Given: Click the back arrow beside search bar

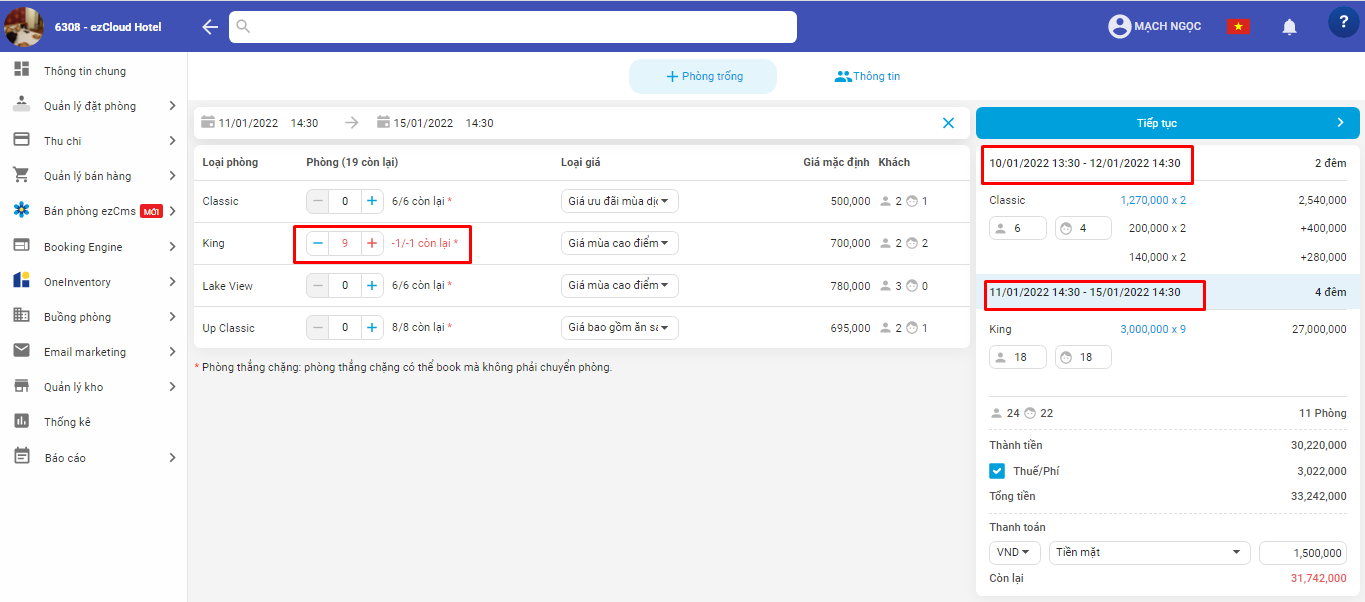Looking at the screenshot, I should click(209, 27).
